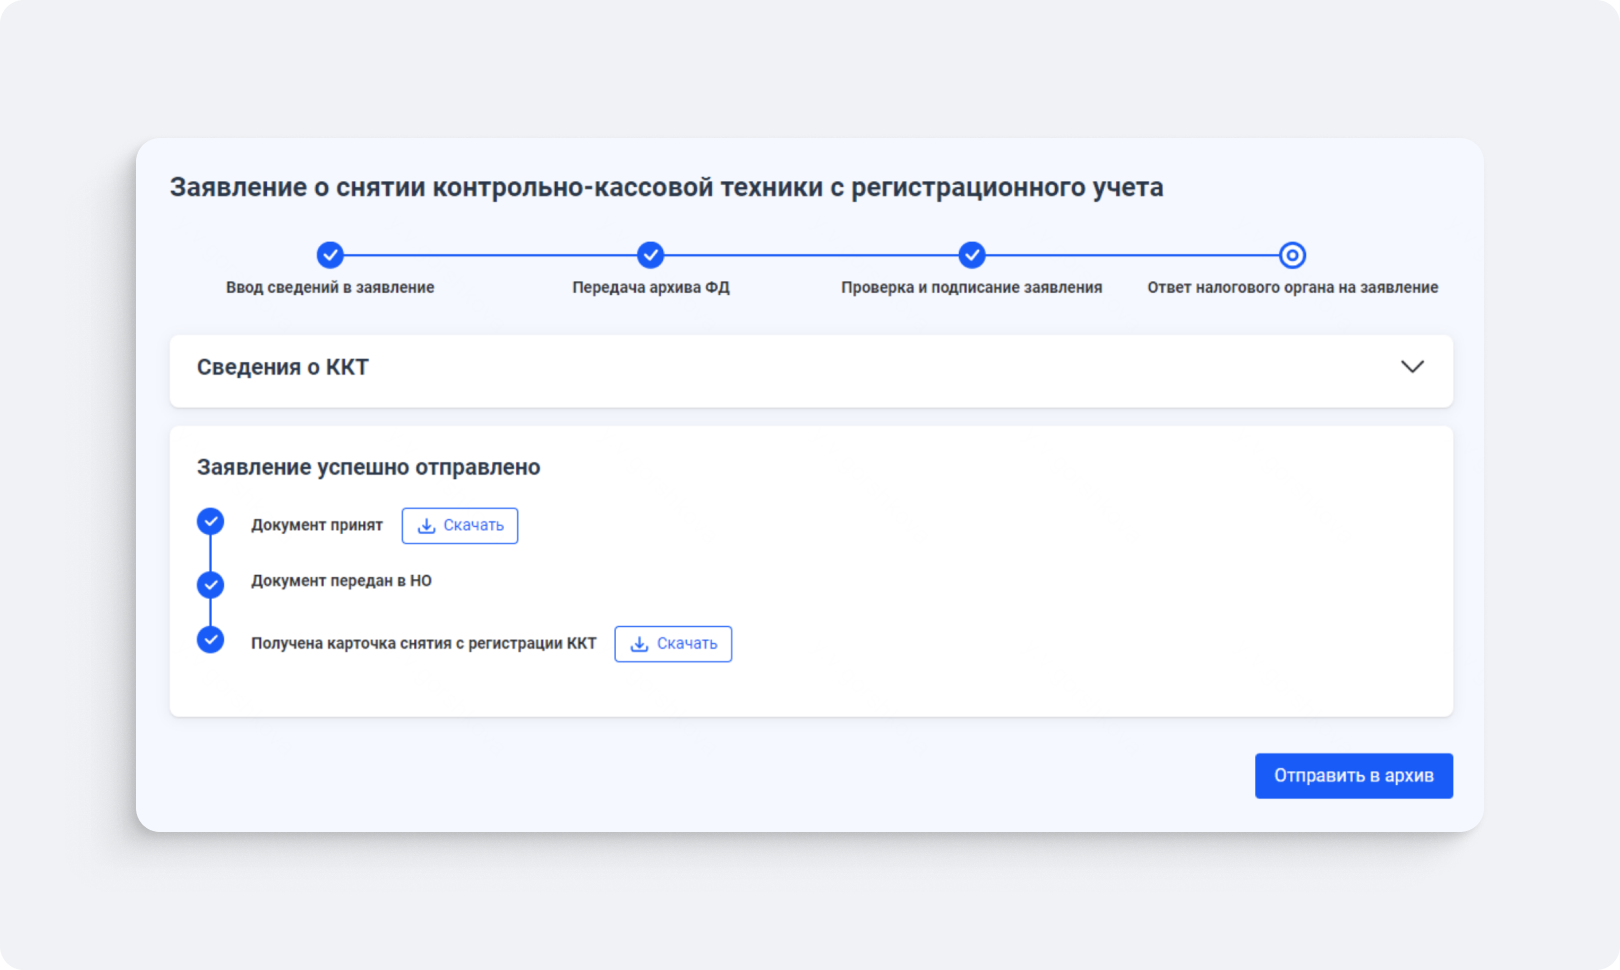This screenshot has width=1620, height=970.
Task: Go to step 'Ввод сведений в заявление'
Action: pos(330,288)
